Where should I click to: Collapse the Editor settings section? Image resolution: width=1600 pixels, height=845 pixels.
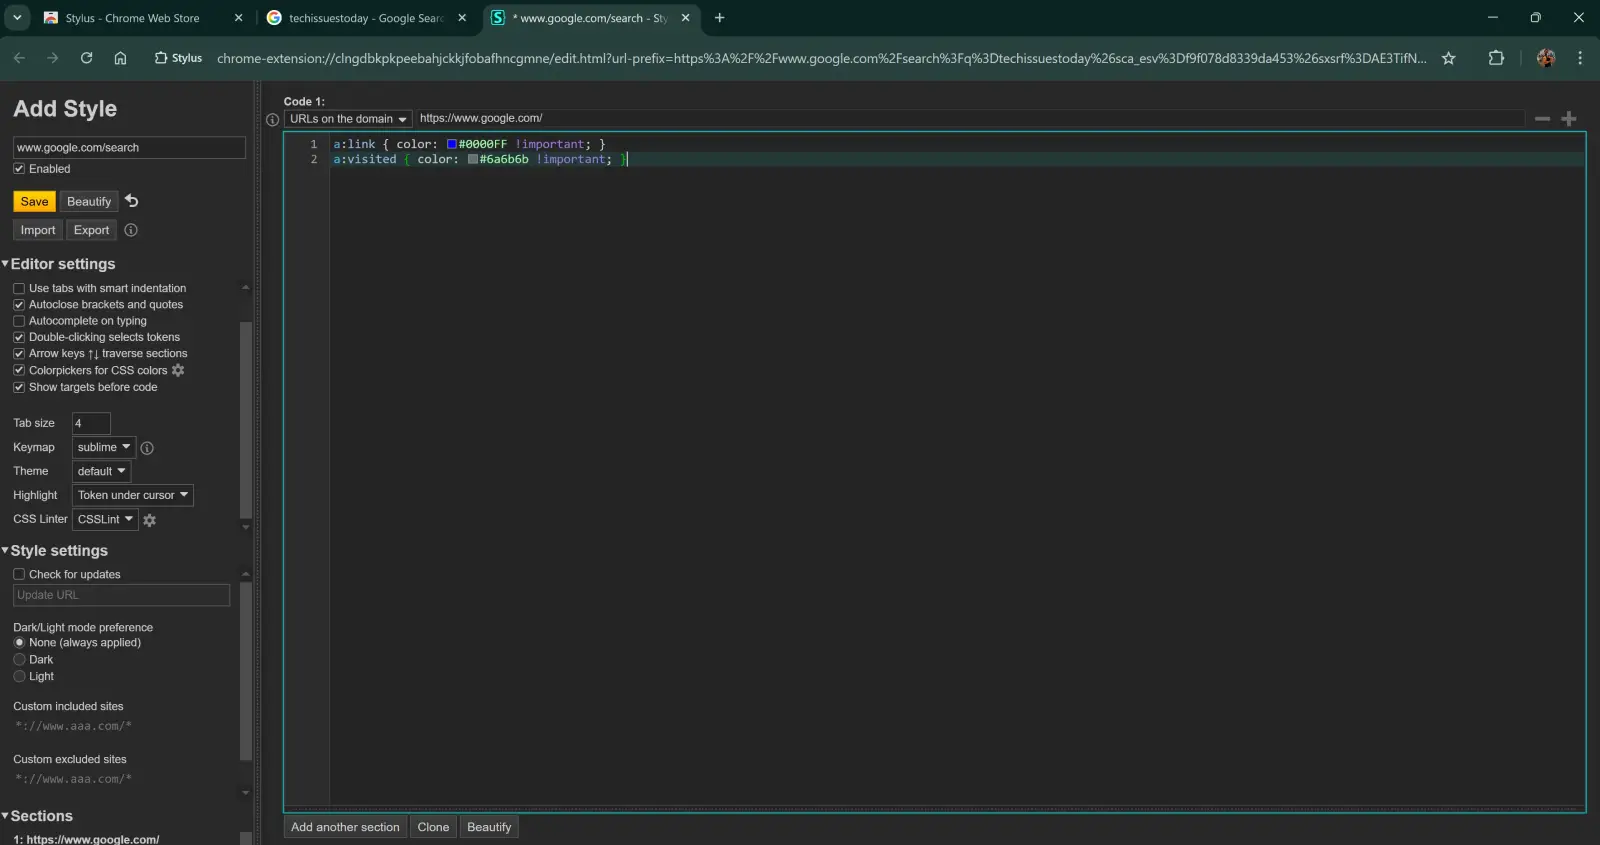[59, 264]
